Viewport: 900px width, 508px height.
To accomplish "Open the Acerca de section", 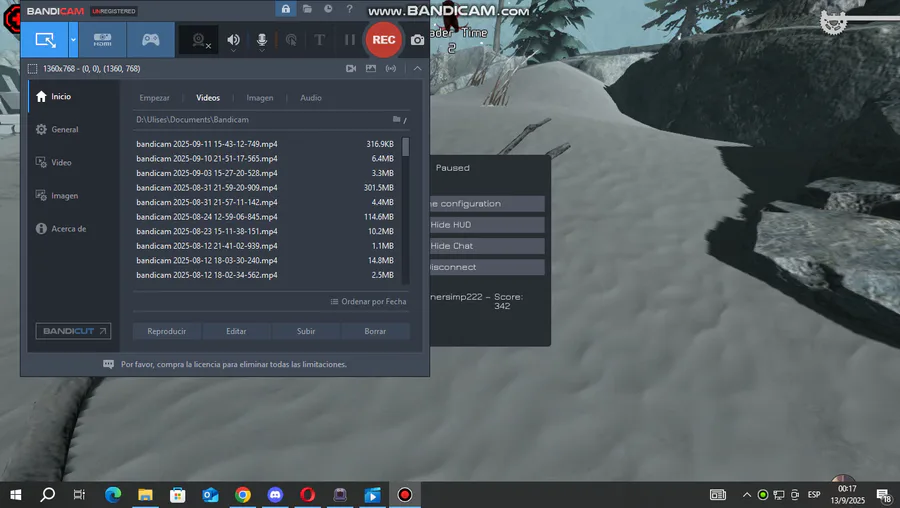I will [x=73, y=228].
